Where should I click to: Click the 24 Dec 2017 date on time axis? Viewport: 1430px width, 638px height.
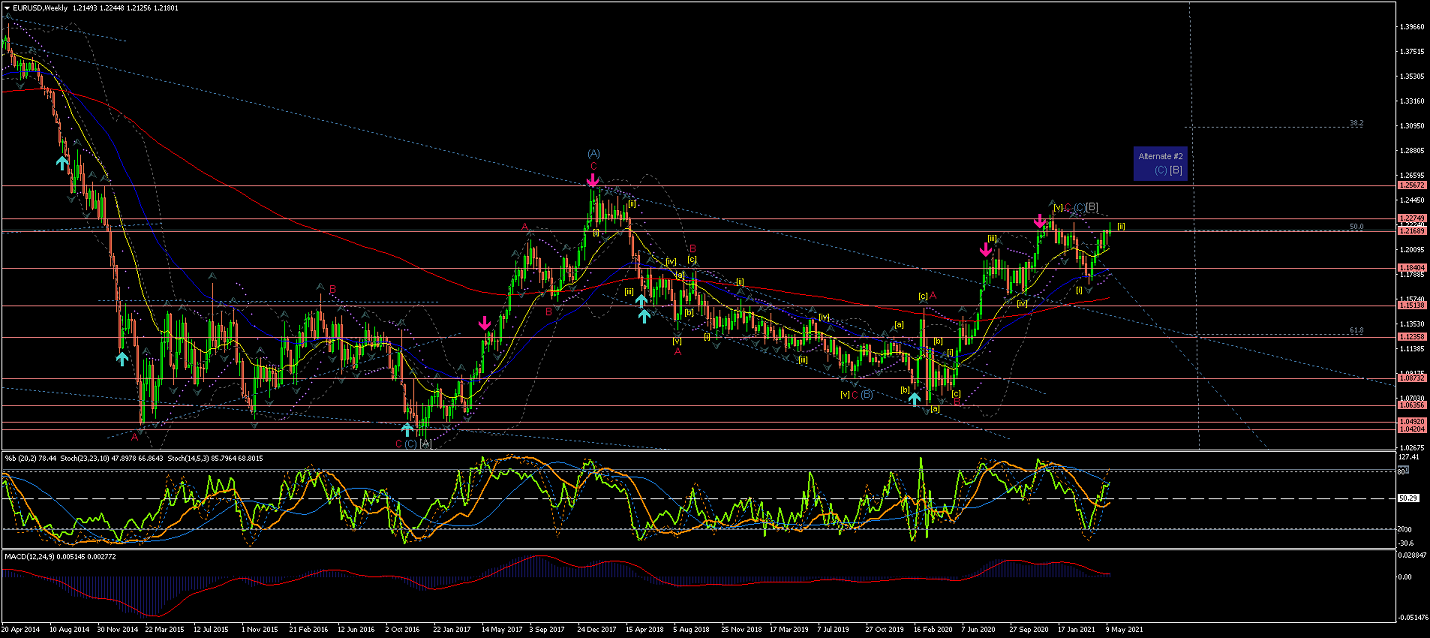598,631
